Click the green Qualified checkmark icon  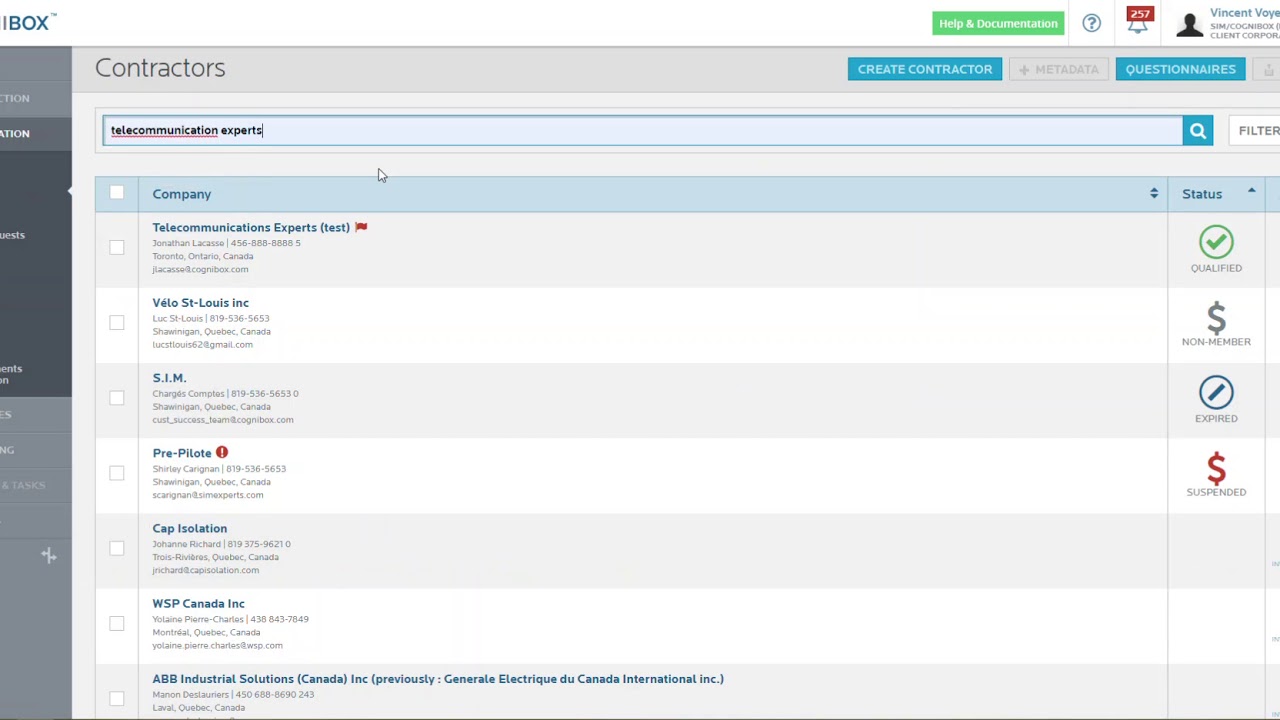1216,242
